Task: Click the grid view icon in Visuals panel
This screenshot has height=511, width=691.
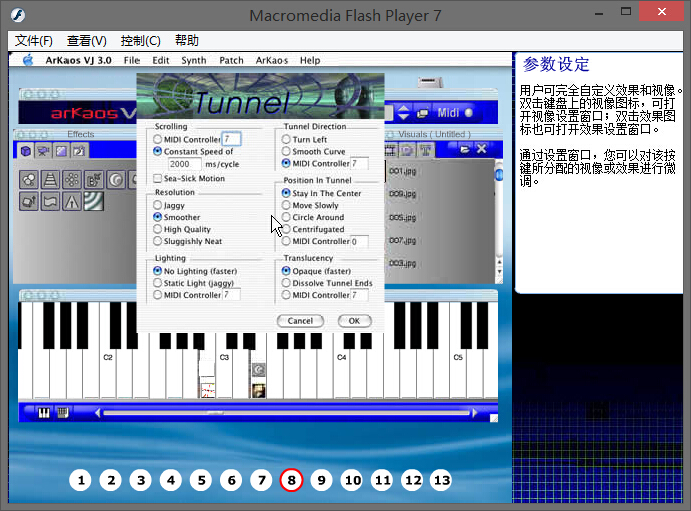Action: coord(390,151)
